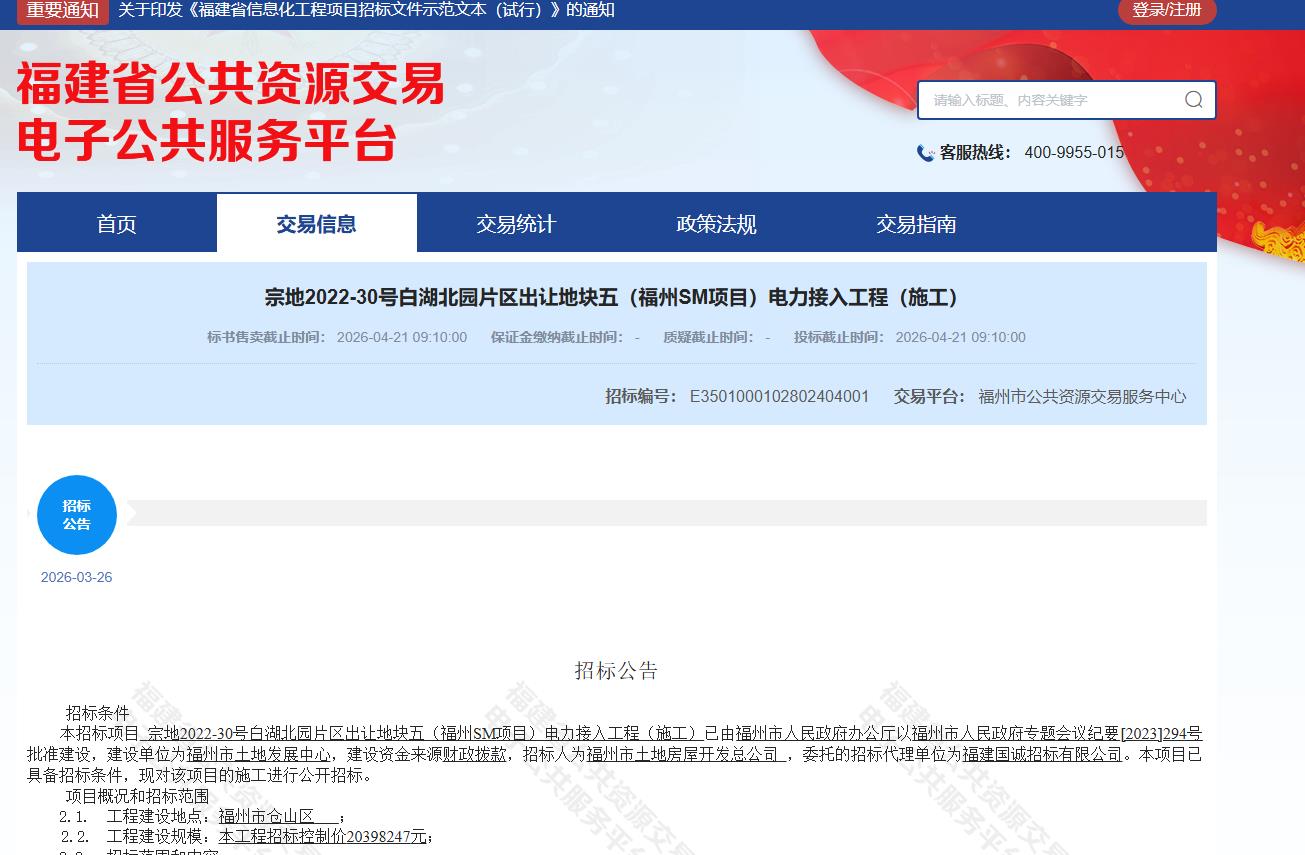Click the tender number E3501000102802404001
Viewport: 1305px width, 855px height.
coord(779,397)
